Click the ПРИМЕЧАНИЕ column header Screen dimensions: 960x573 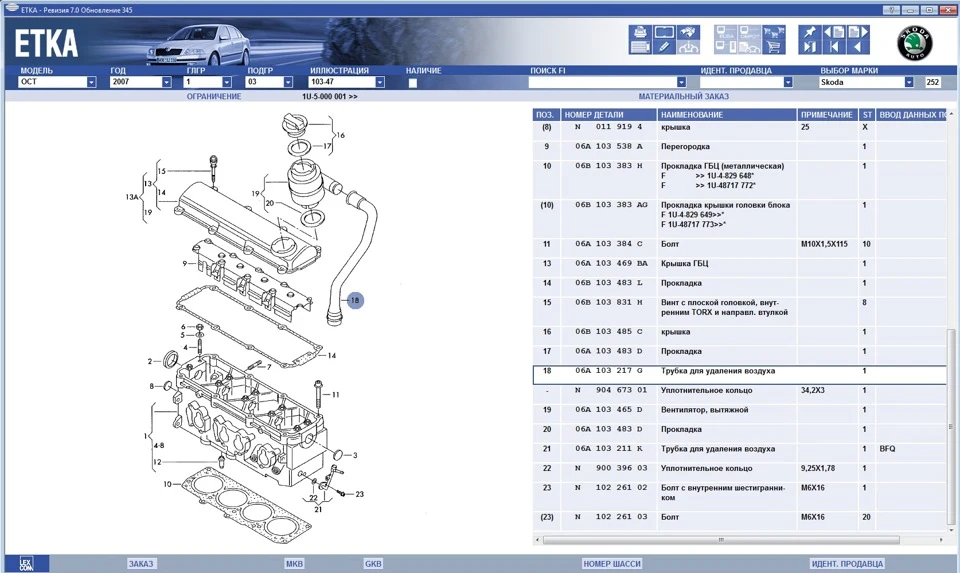pyautogui.click(x=827, y=114)
